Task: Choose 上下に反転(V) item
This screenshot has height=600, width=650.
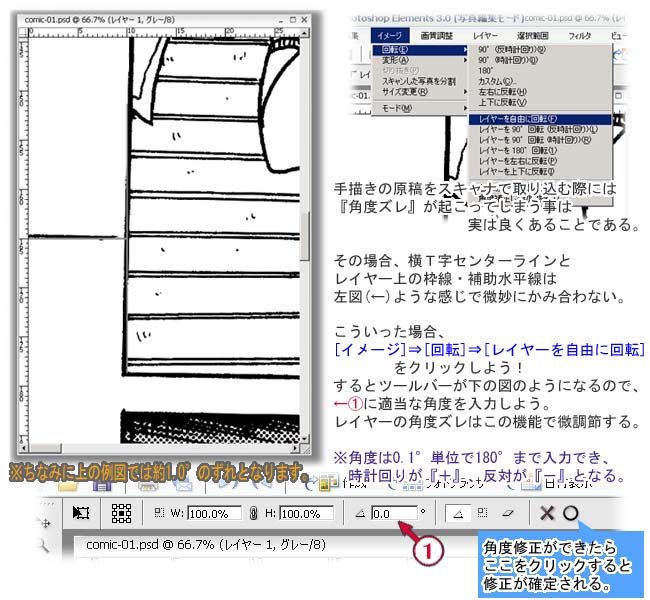Action: 540,102
